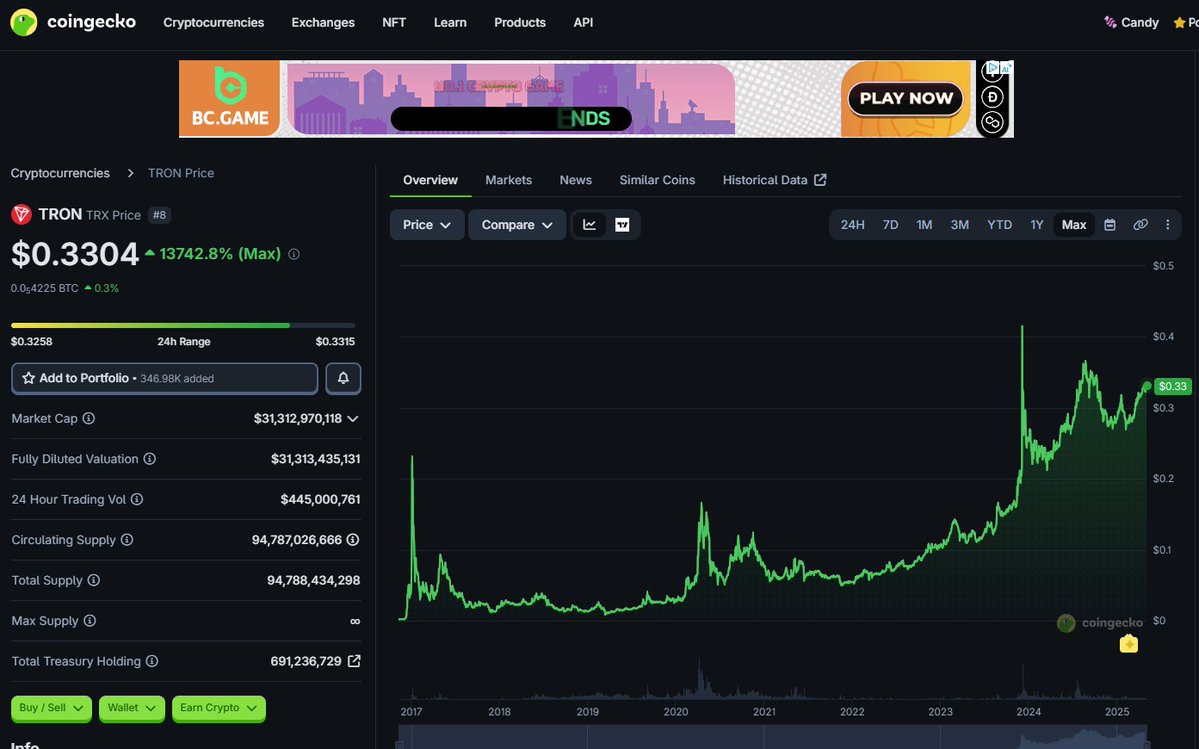
Task: Switch to the Markets tab
Action: (x=509, y=180)
